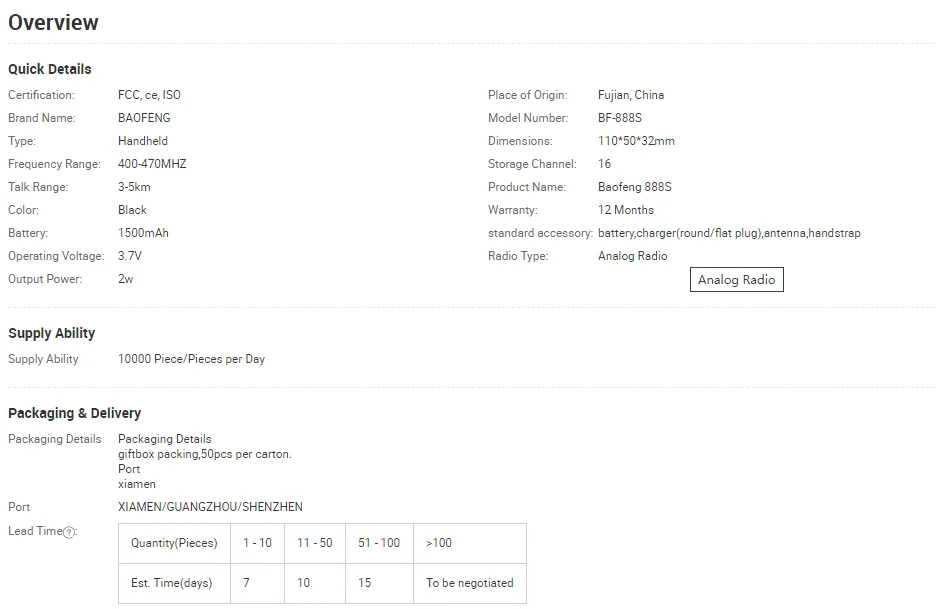Click the text giftbox packing,50pcs per carton.
950x609 pixels.
click(x=205, y=454)
